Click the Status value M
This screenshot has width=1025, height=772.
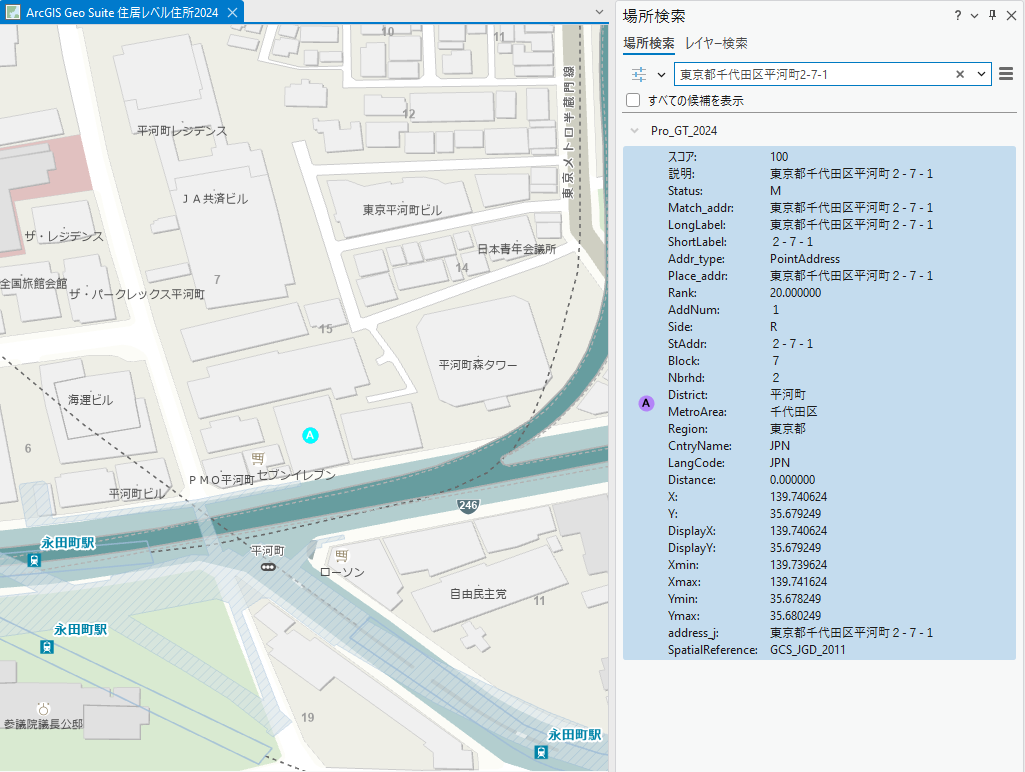click(775, 191)
